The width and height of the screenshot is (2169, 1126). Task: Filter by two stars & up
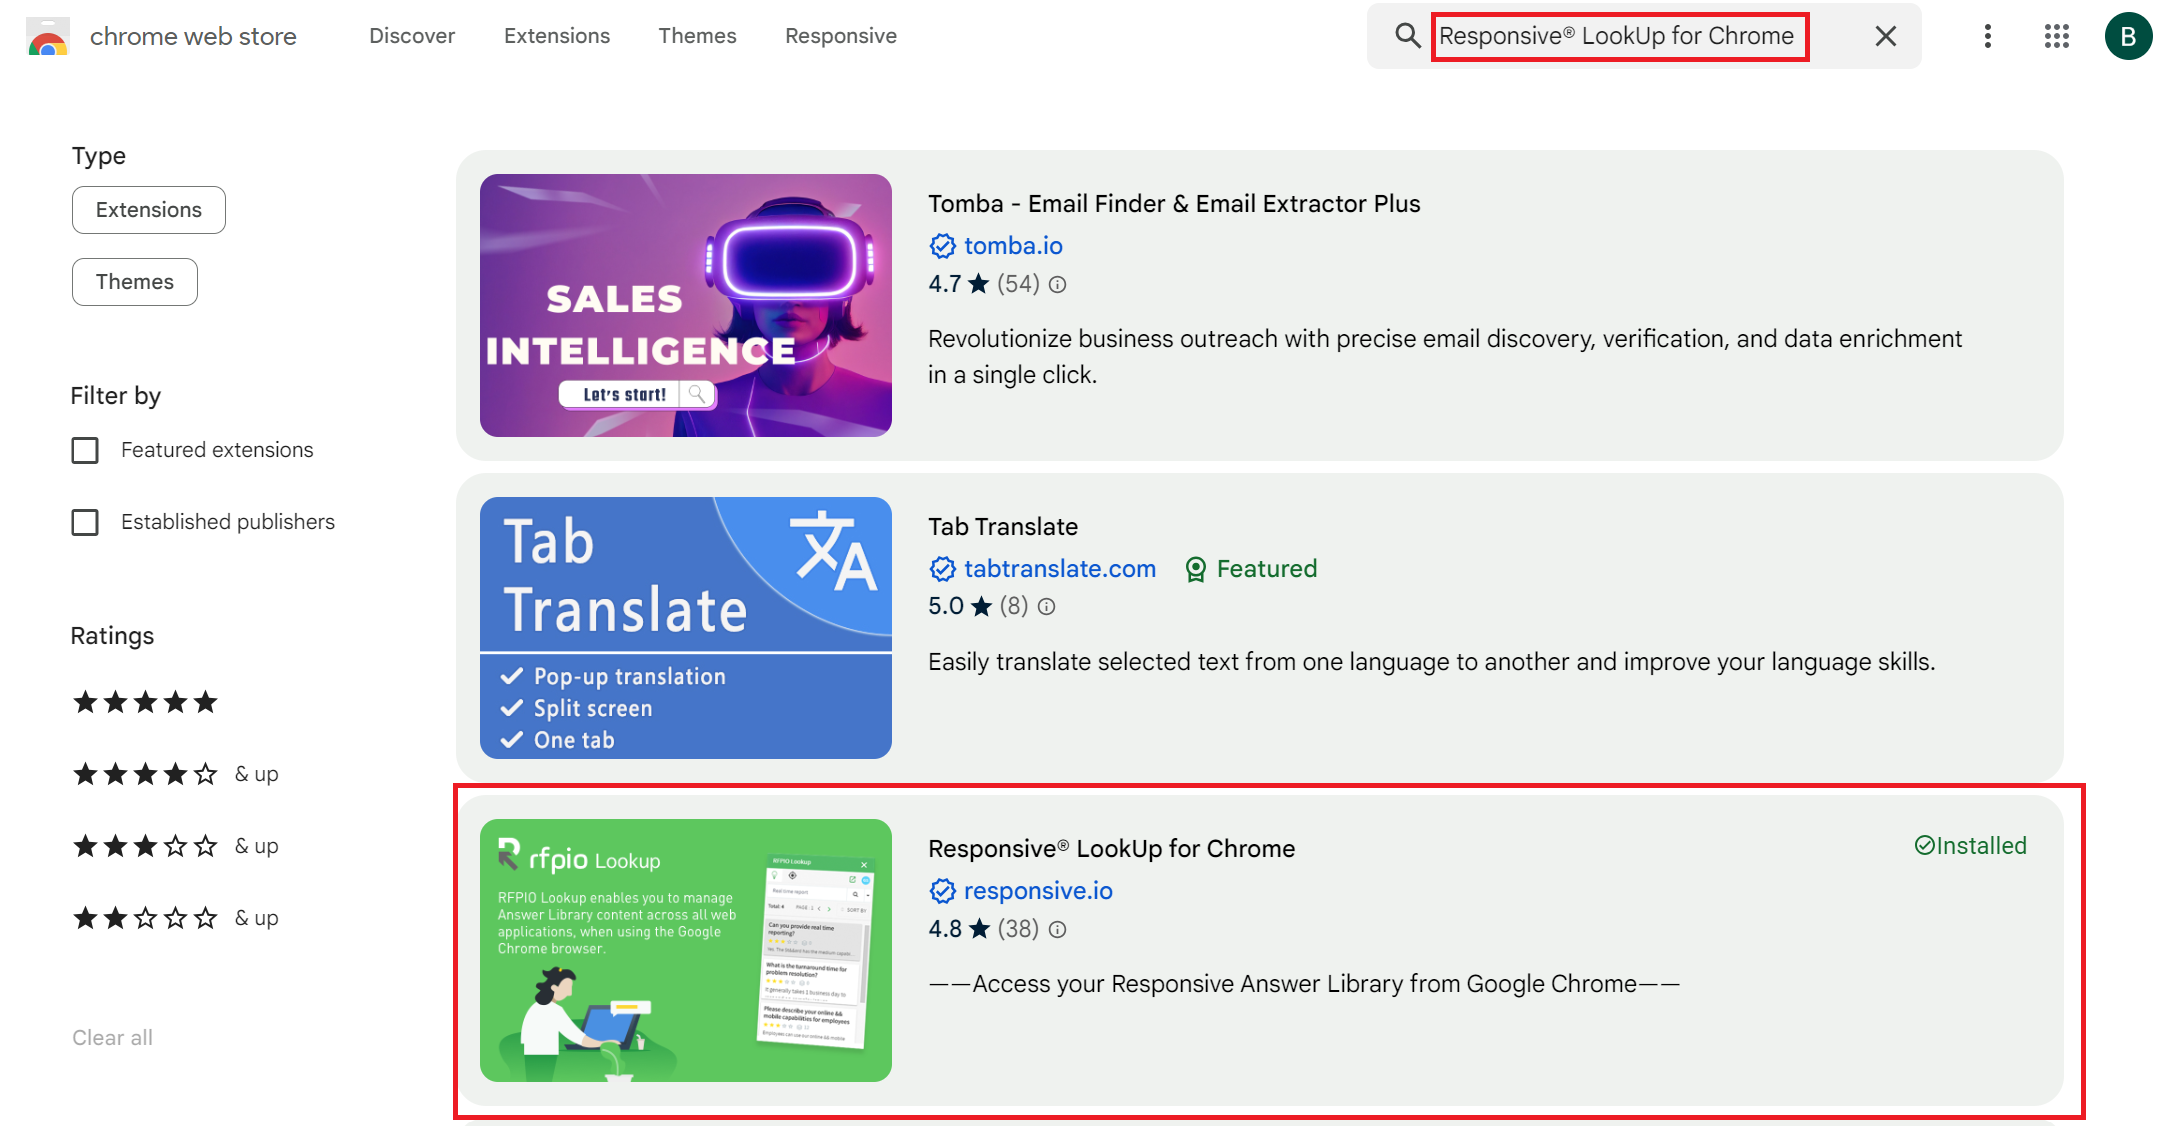click(x=175, y=918)
